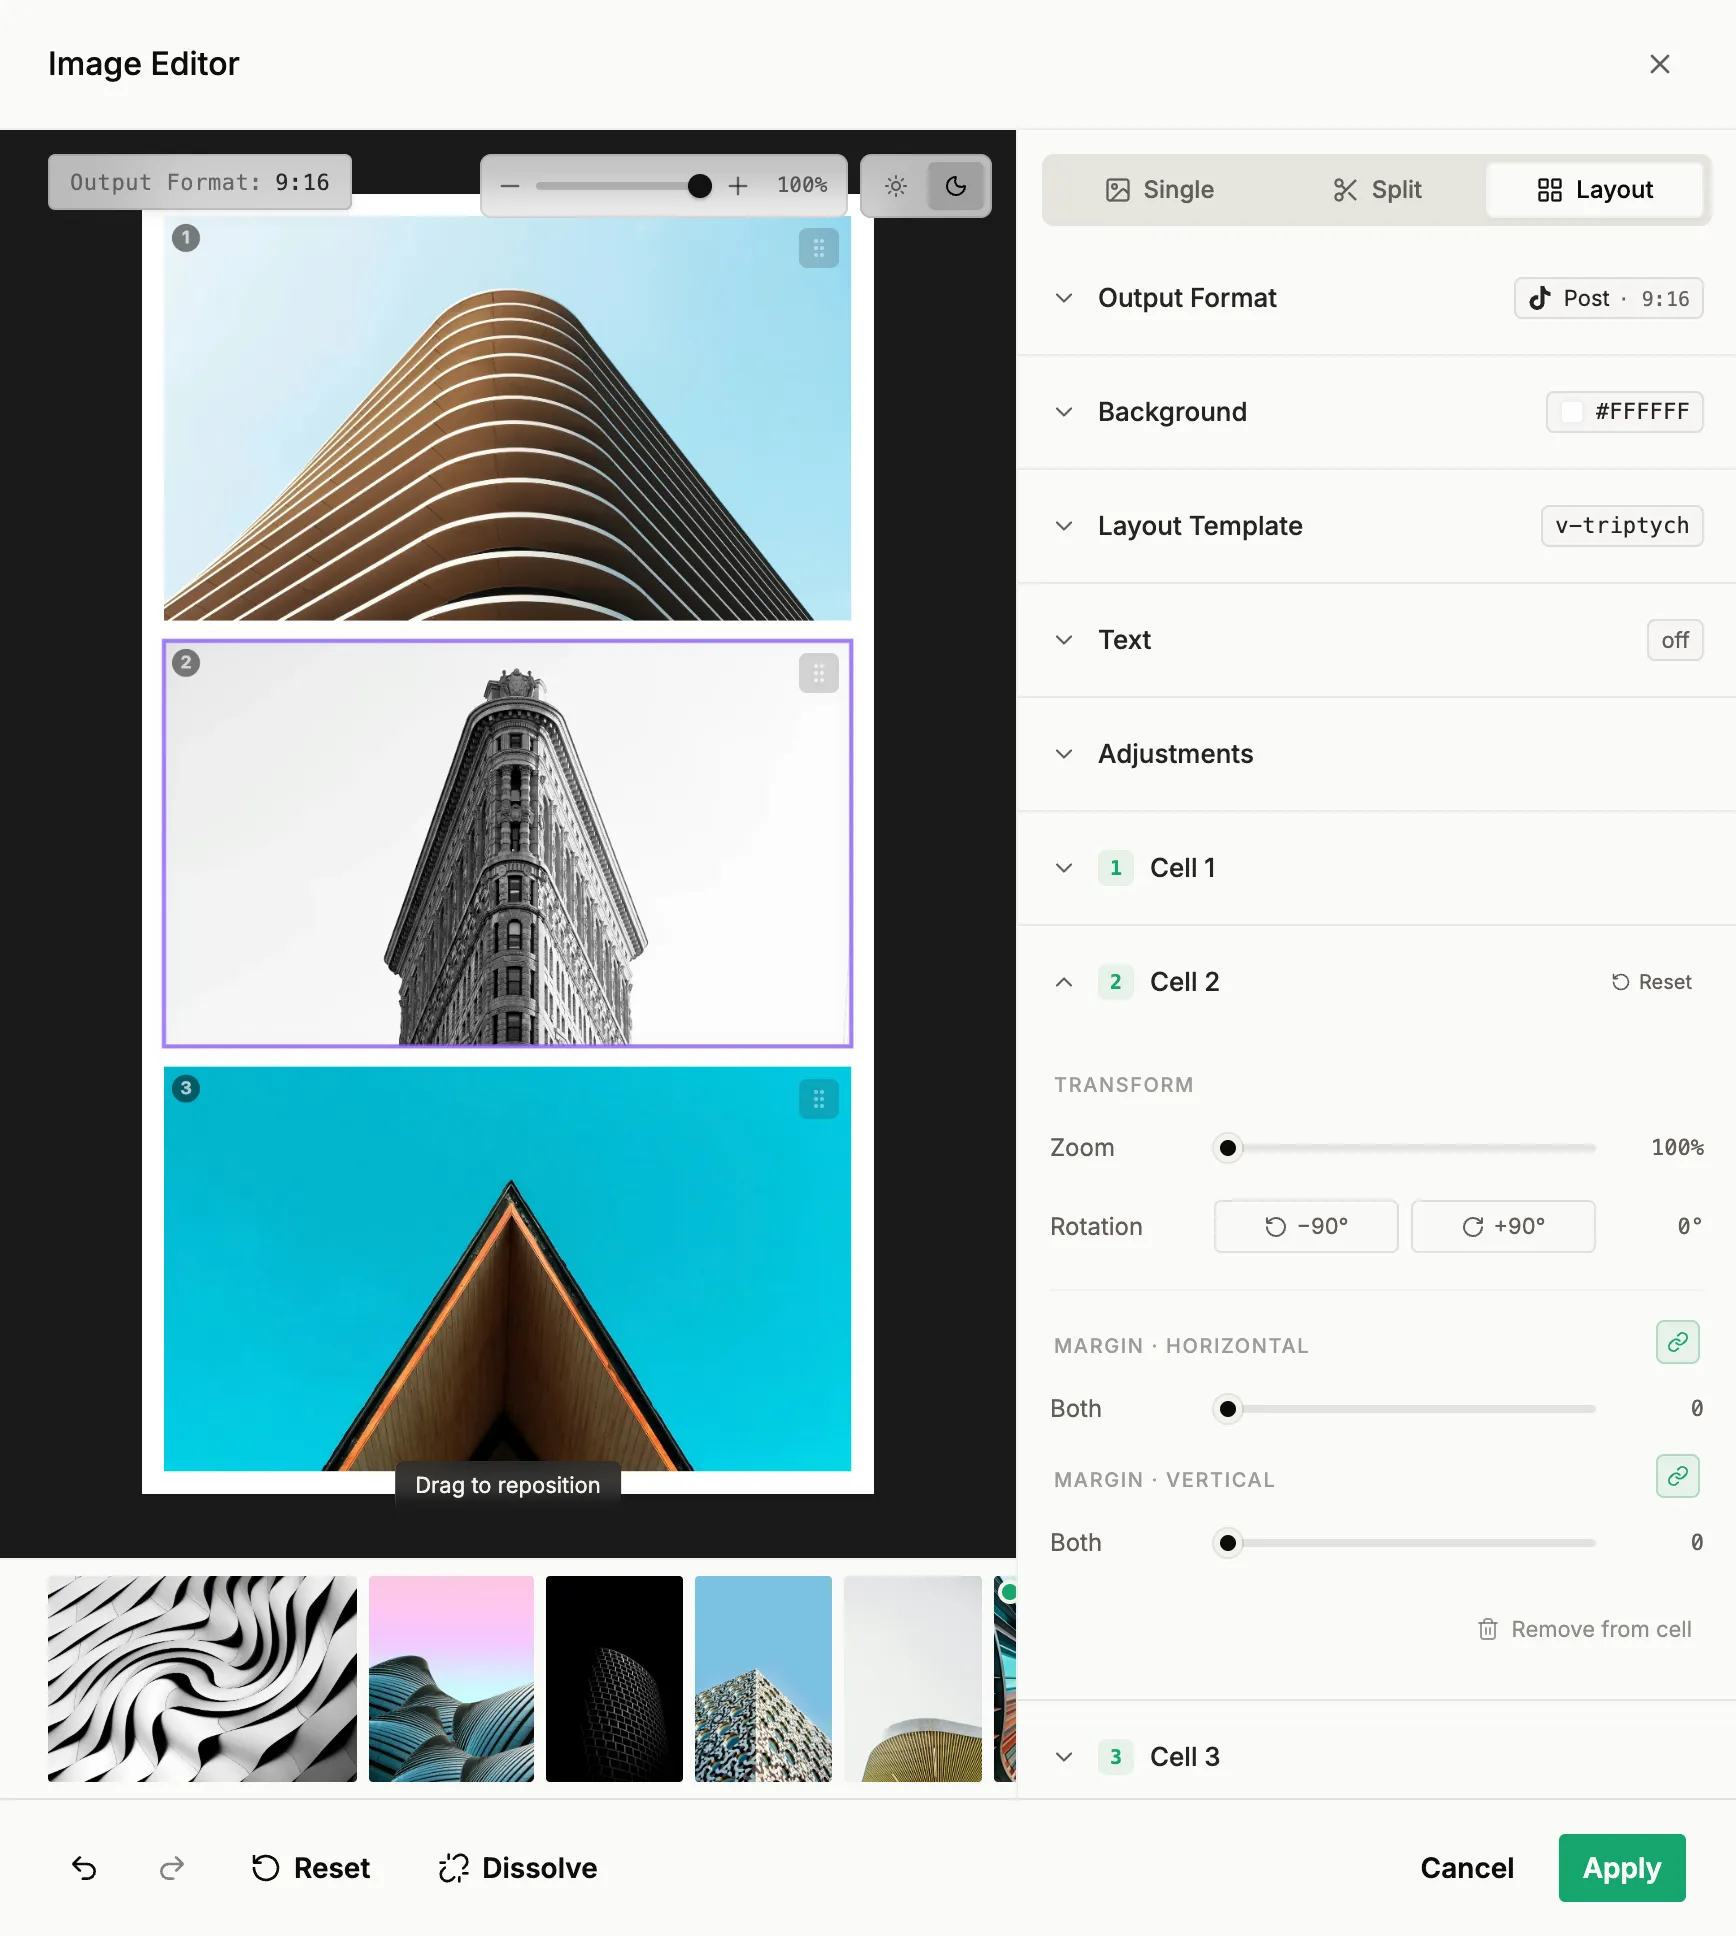Viewport: 1736px width, 1936px height.
Task: Select the white and gold building thumbnail
Action: coord(913,1679)
